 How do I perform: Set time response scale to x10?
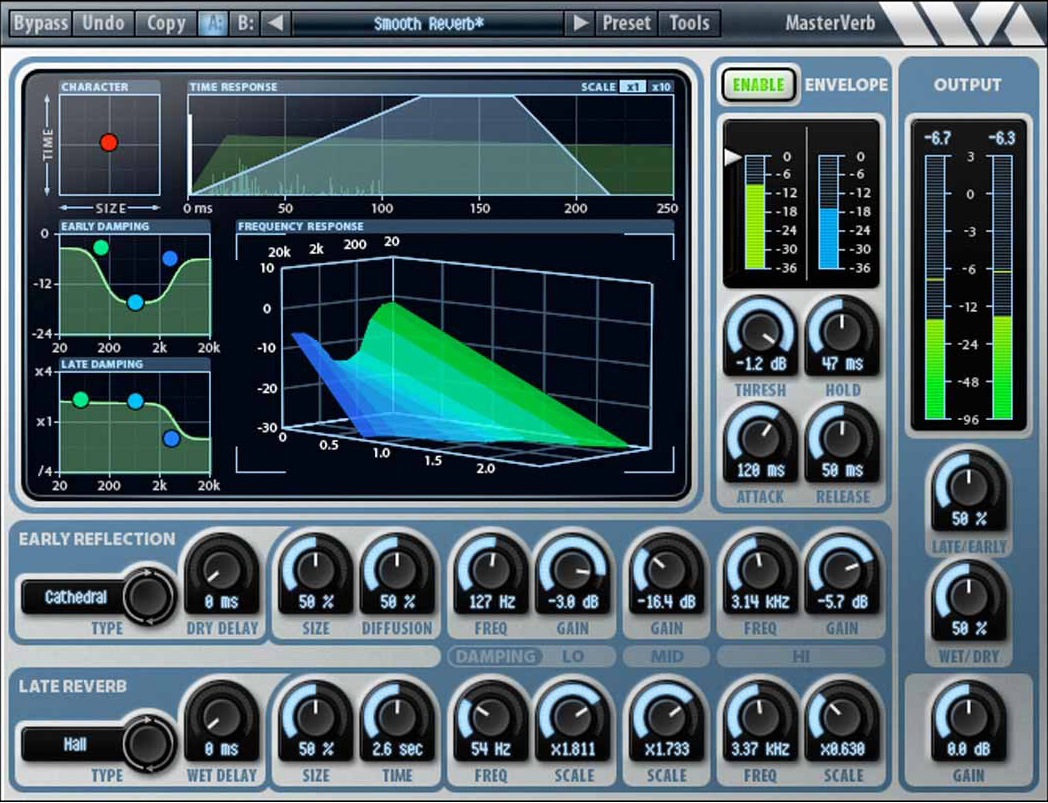[661, 87]
